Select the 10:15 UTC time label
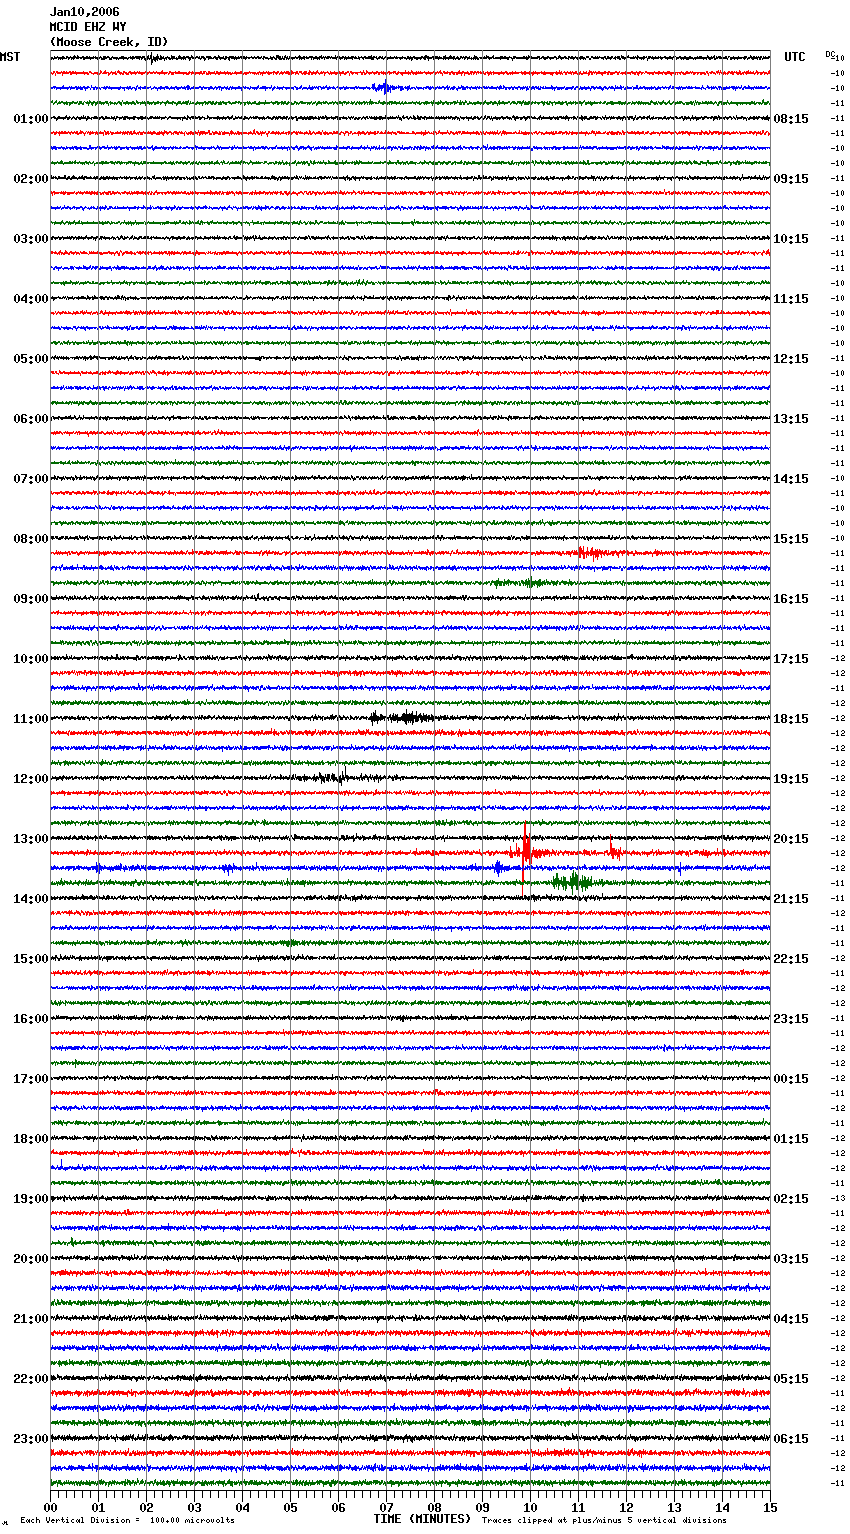 [791, 239]
